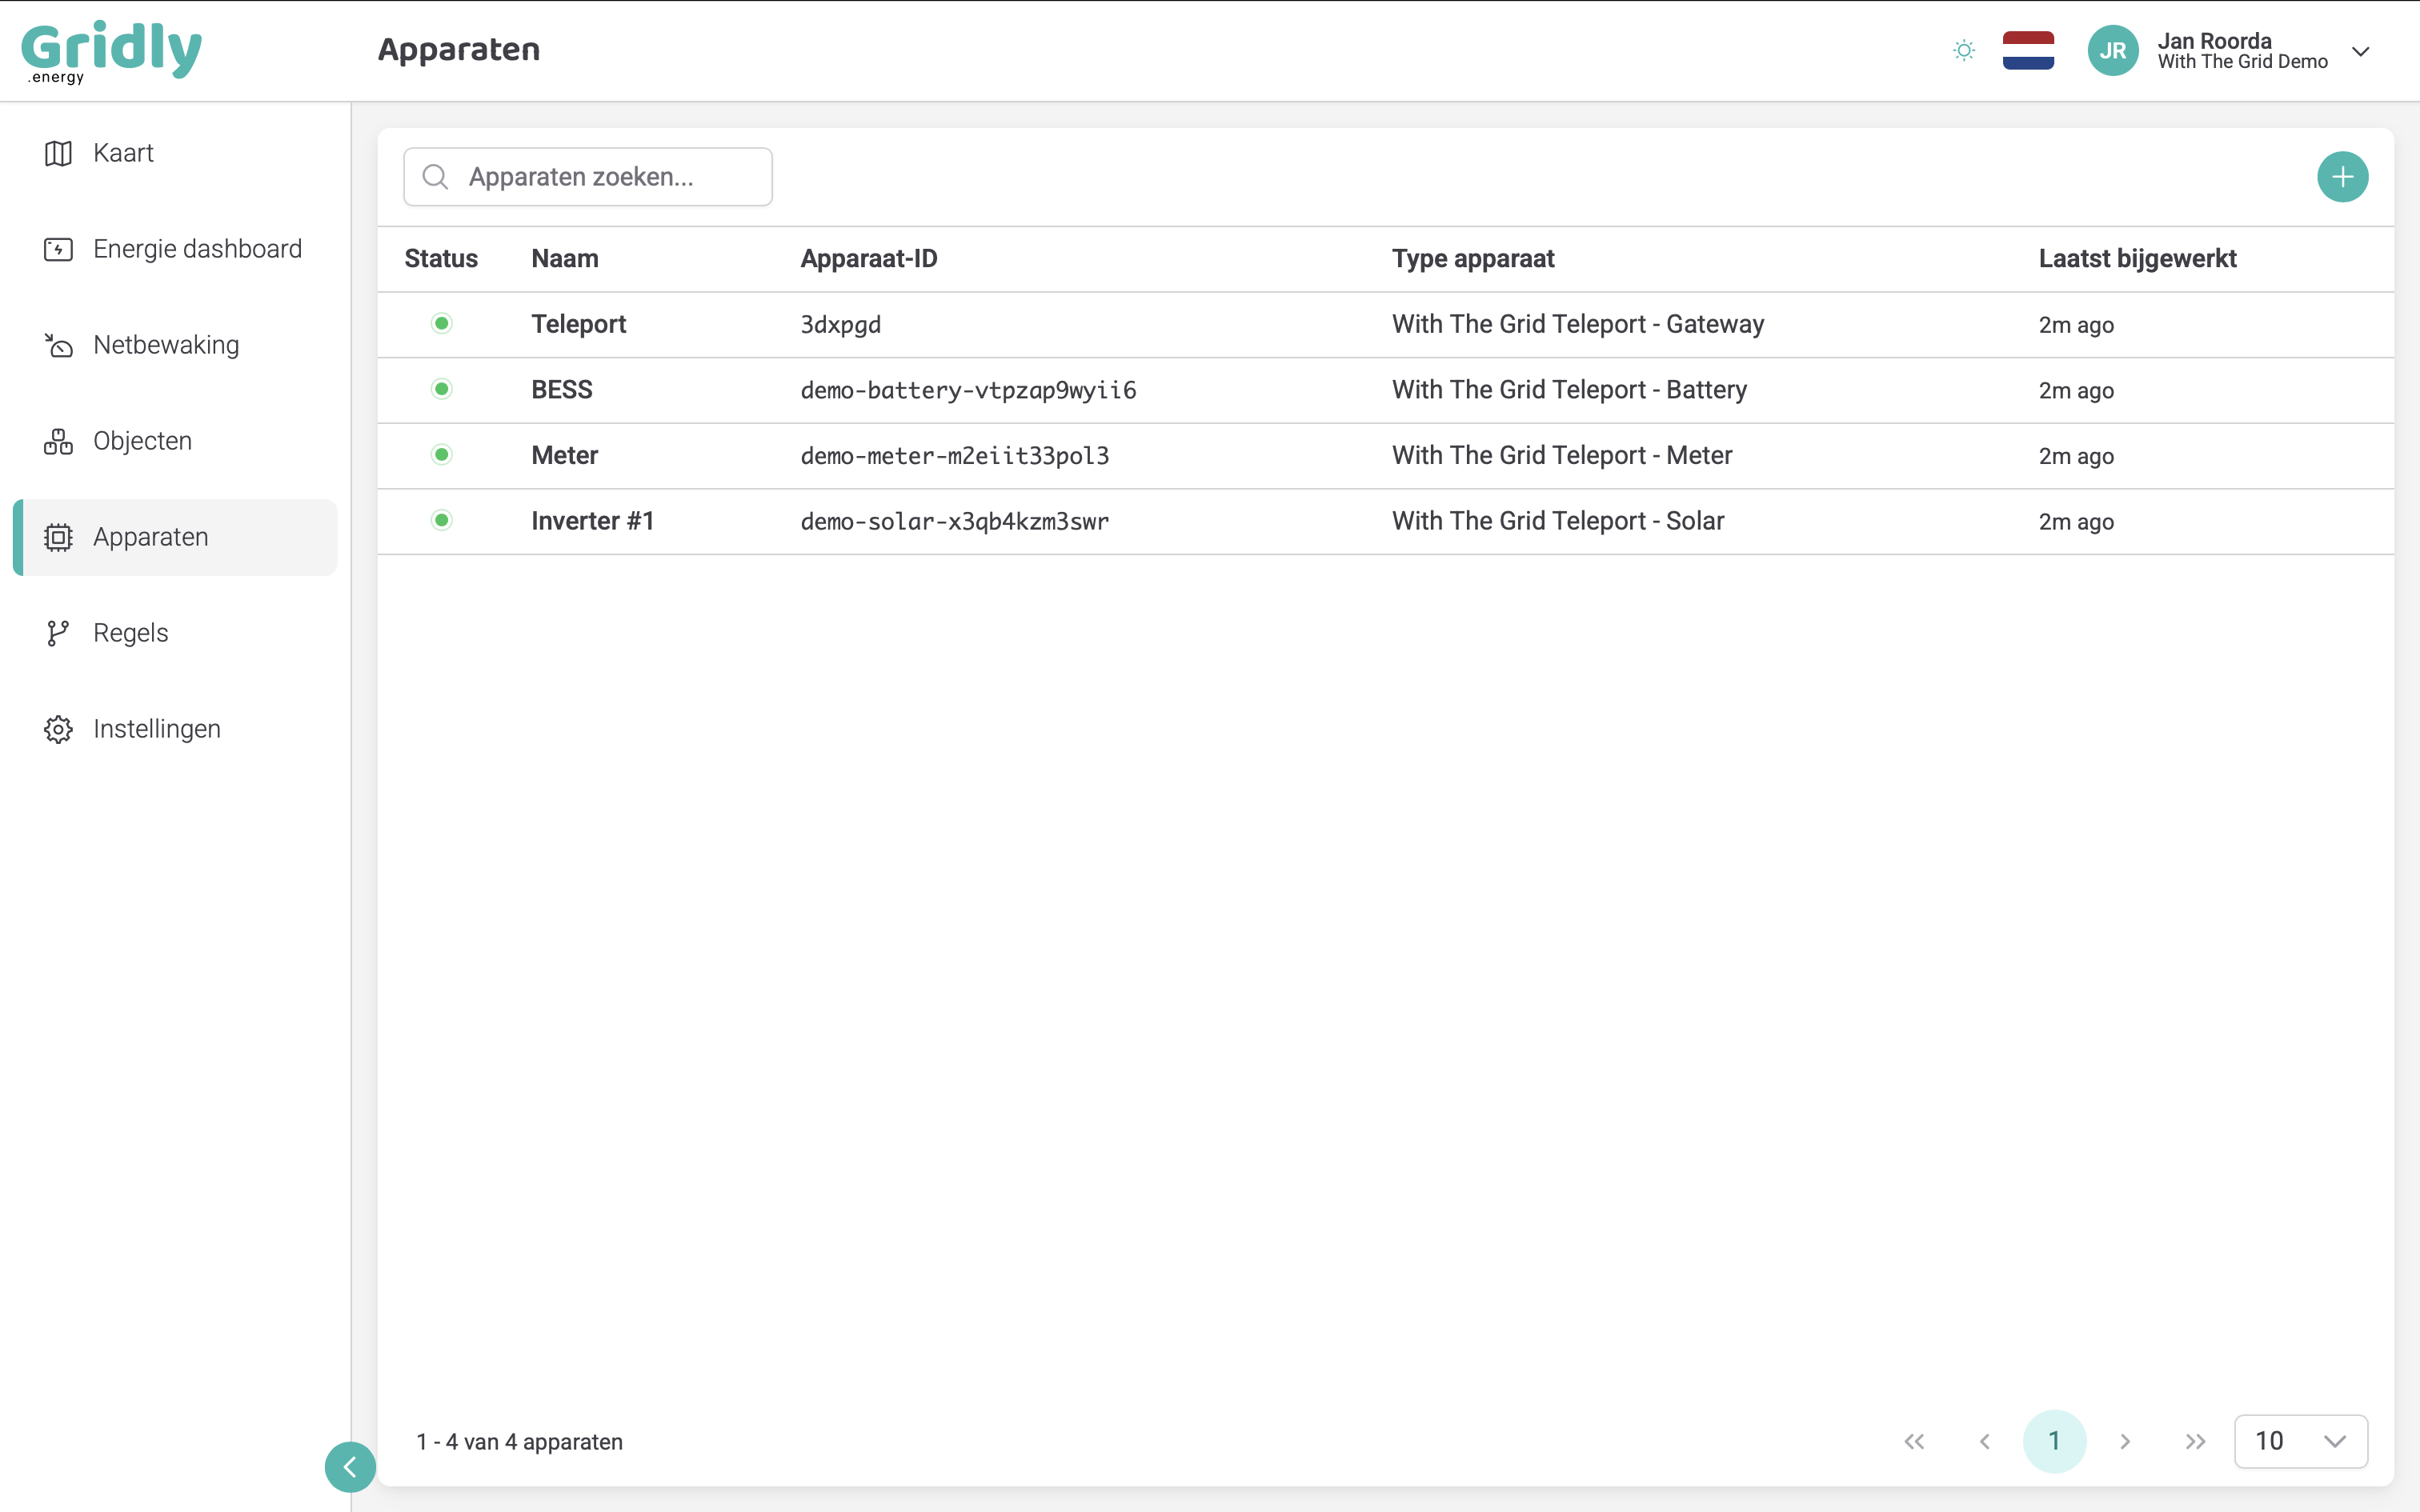Open the BESS device row
The image size is (2420, 1512).
point(561,390)
